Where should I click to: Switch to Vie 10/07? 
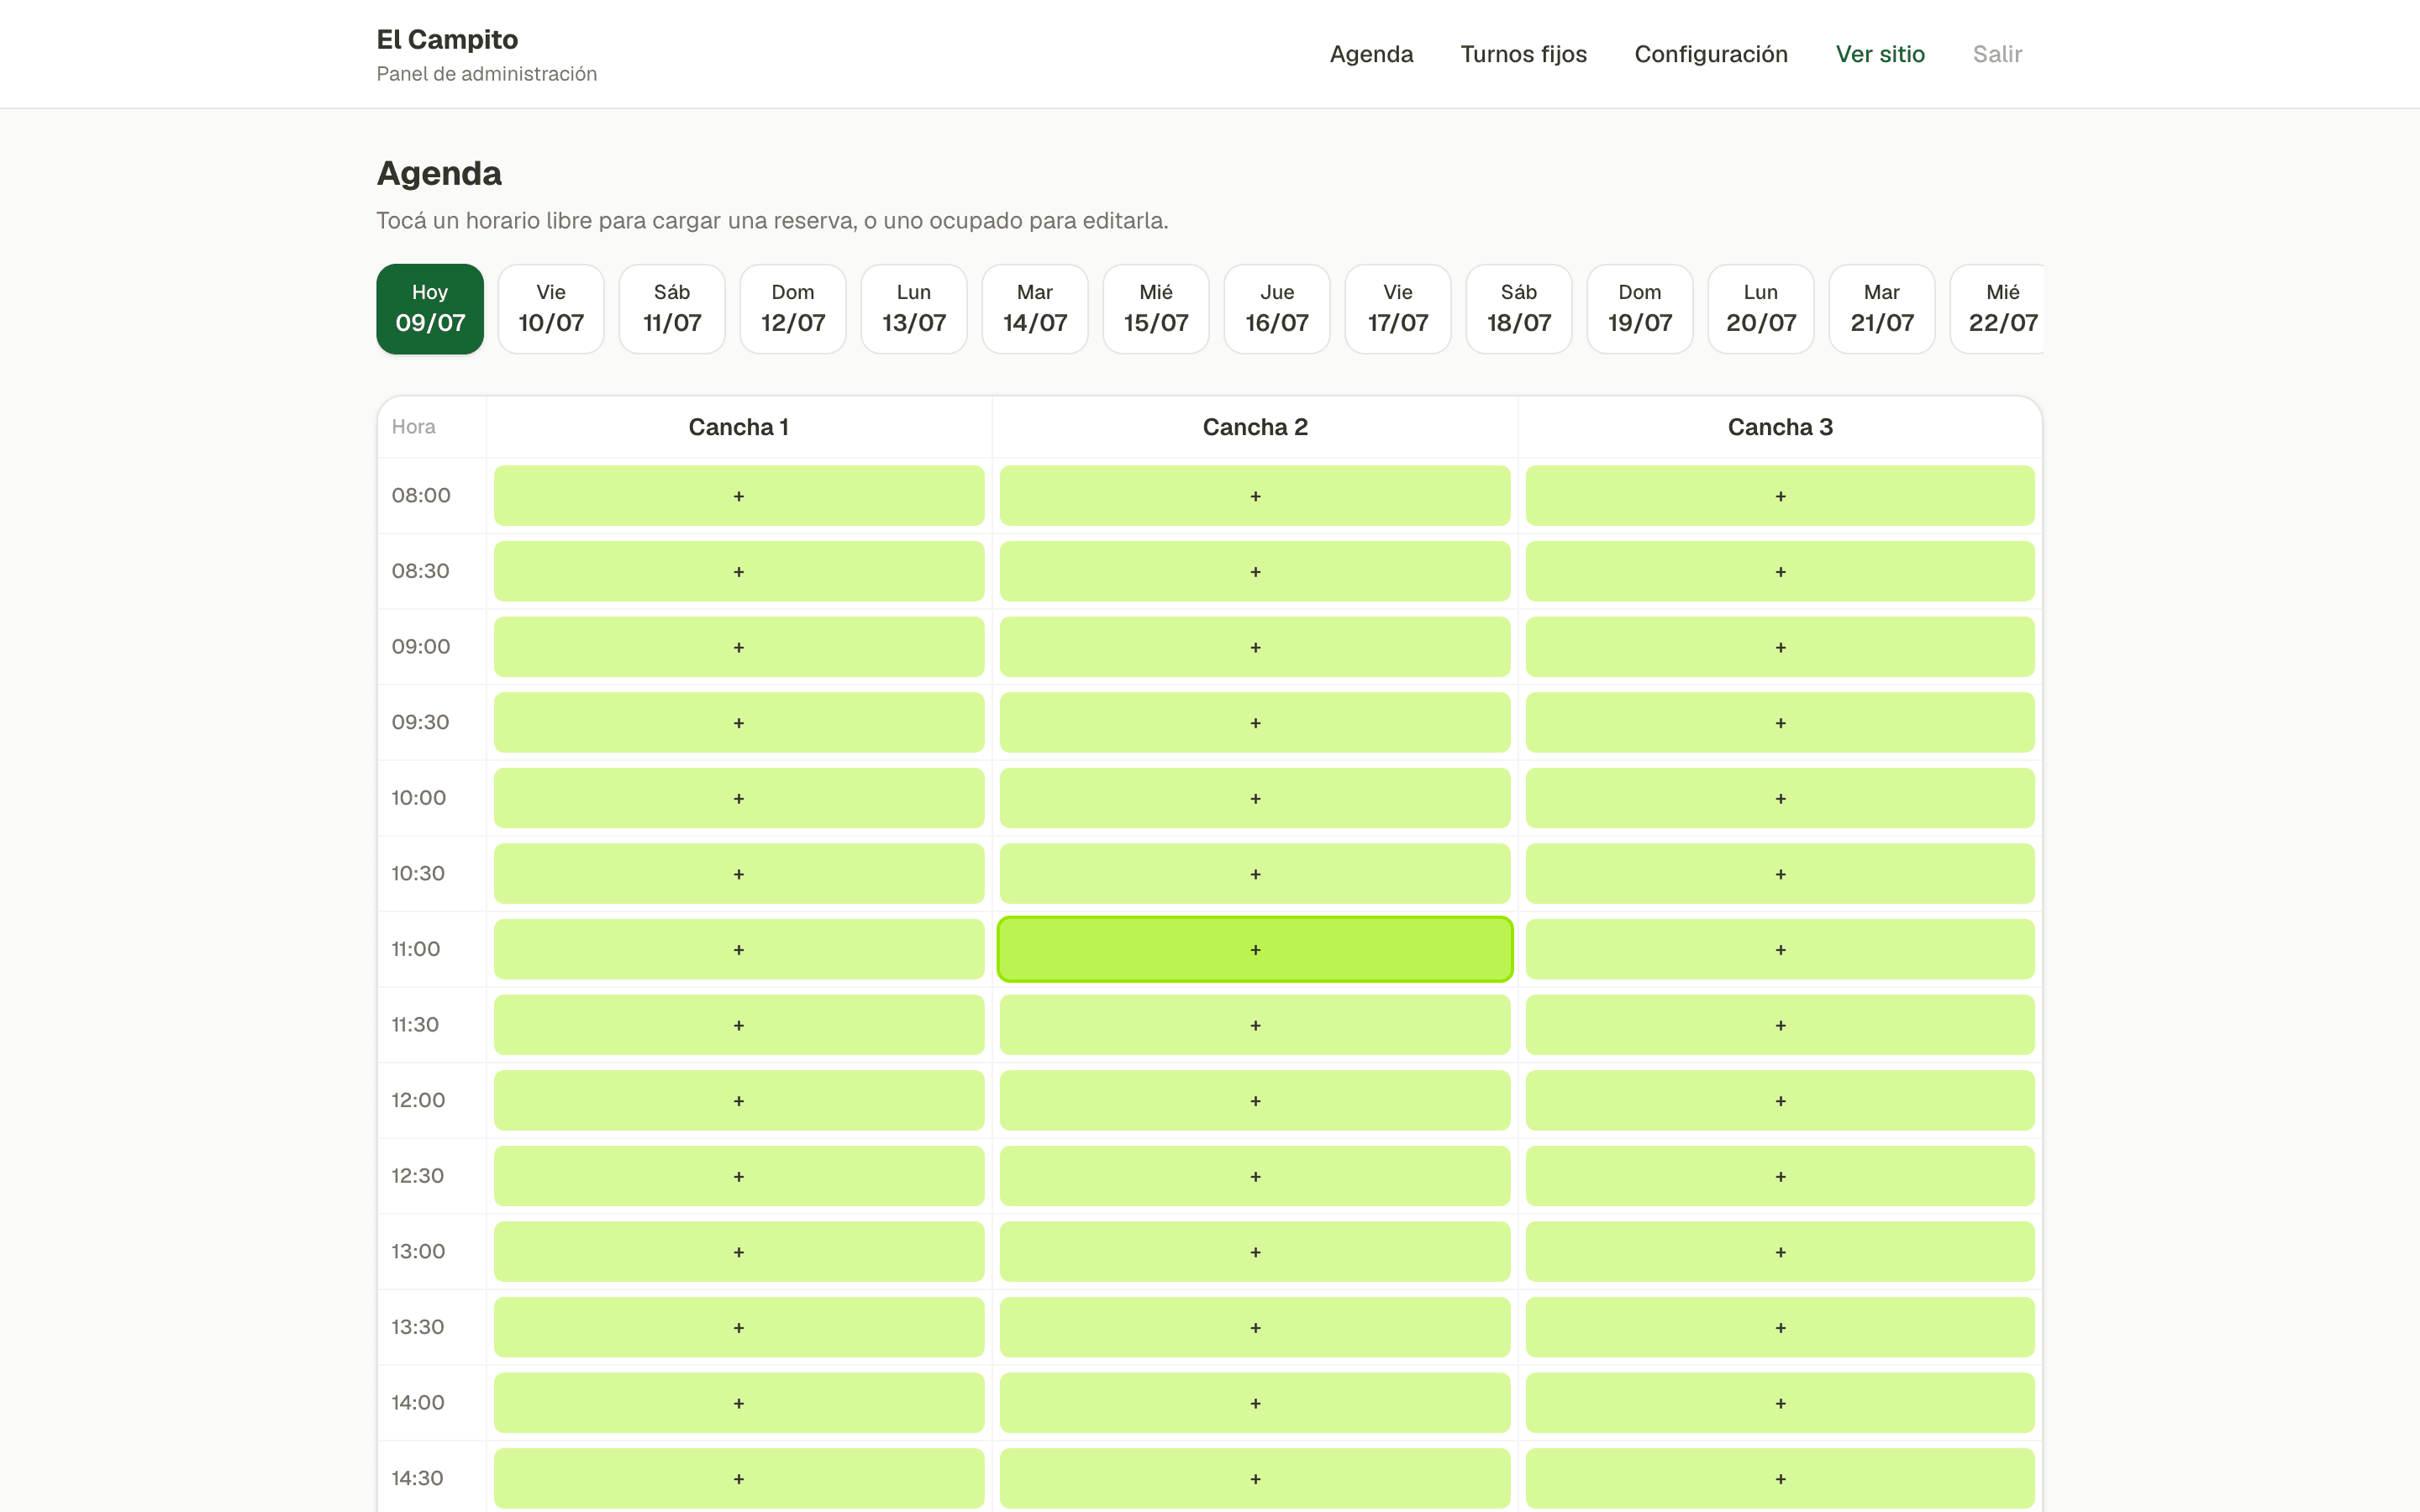tap(551, 309)
